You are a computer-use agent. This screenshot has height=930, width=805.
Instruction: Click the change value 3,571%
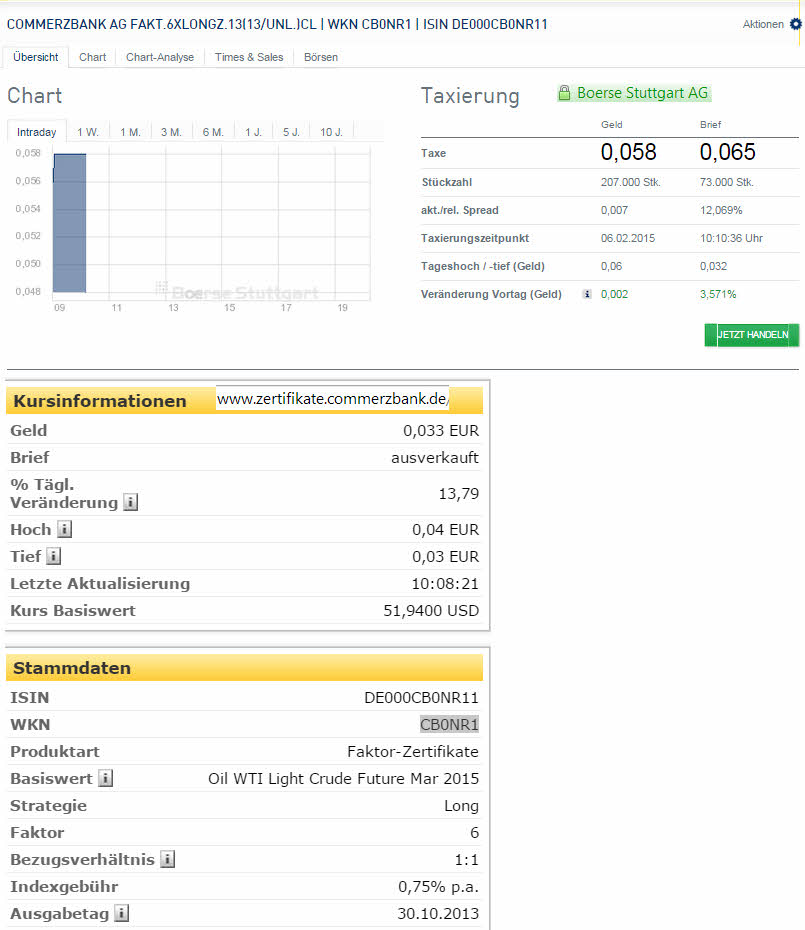pos(718,294)
